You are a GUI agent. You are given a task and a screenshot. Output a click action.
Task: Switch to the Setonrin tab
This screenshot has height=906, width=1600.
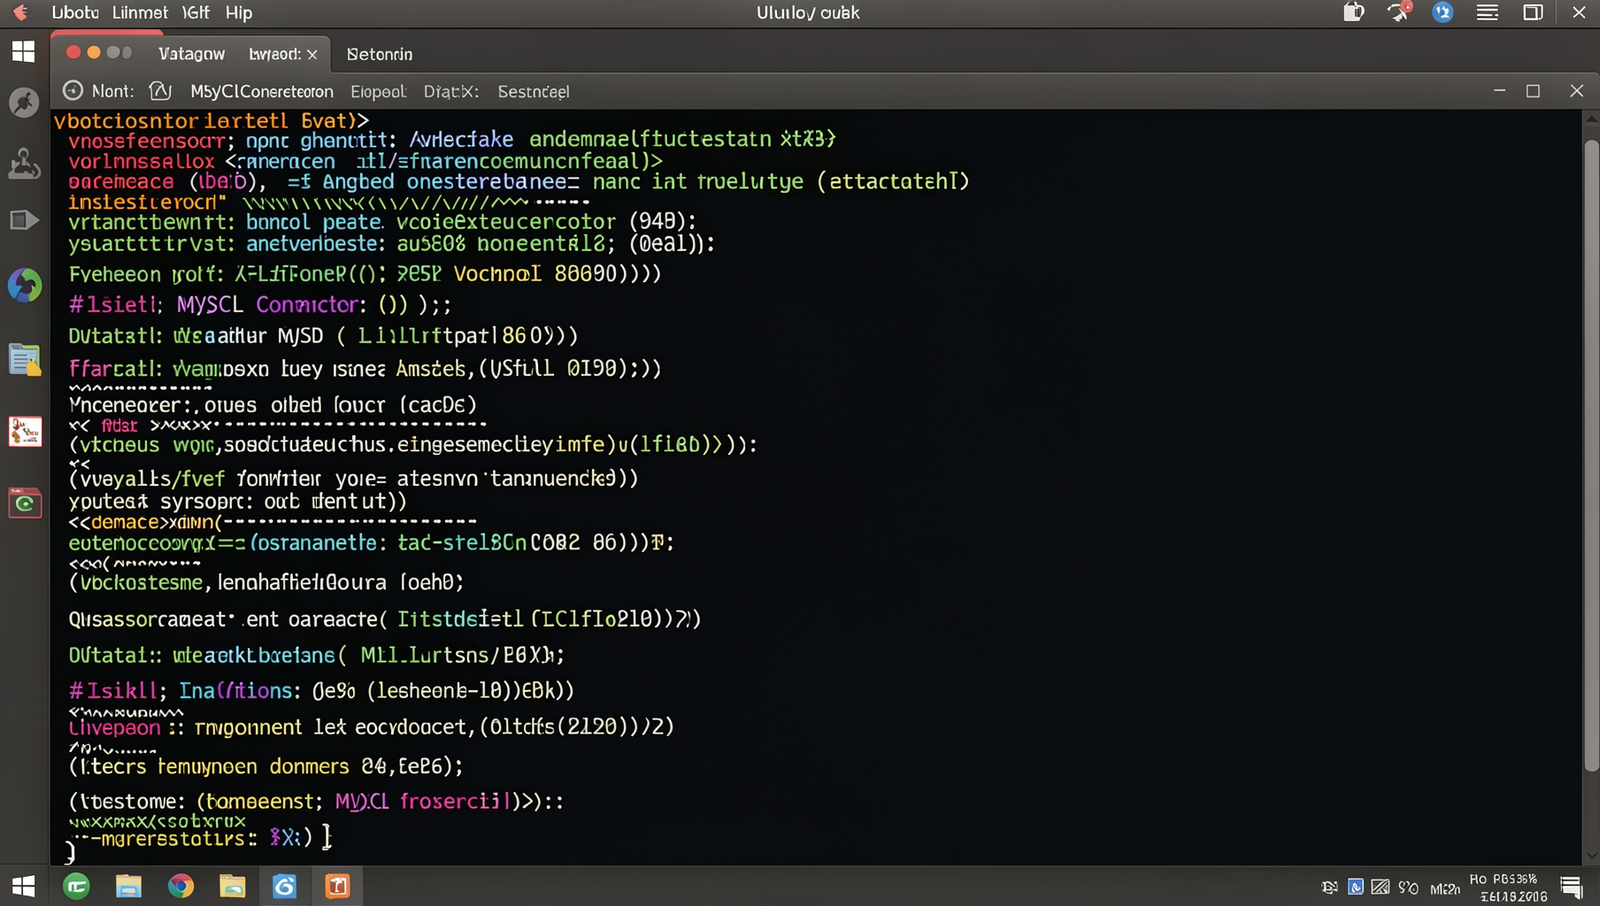[380, 54]
